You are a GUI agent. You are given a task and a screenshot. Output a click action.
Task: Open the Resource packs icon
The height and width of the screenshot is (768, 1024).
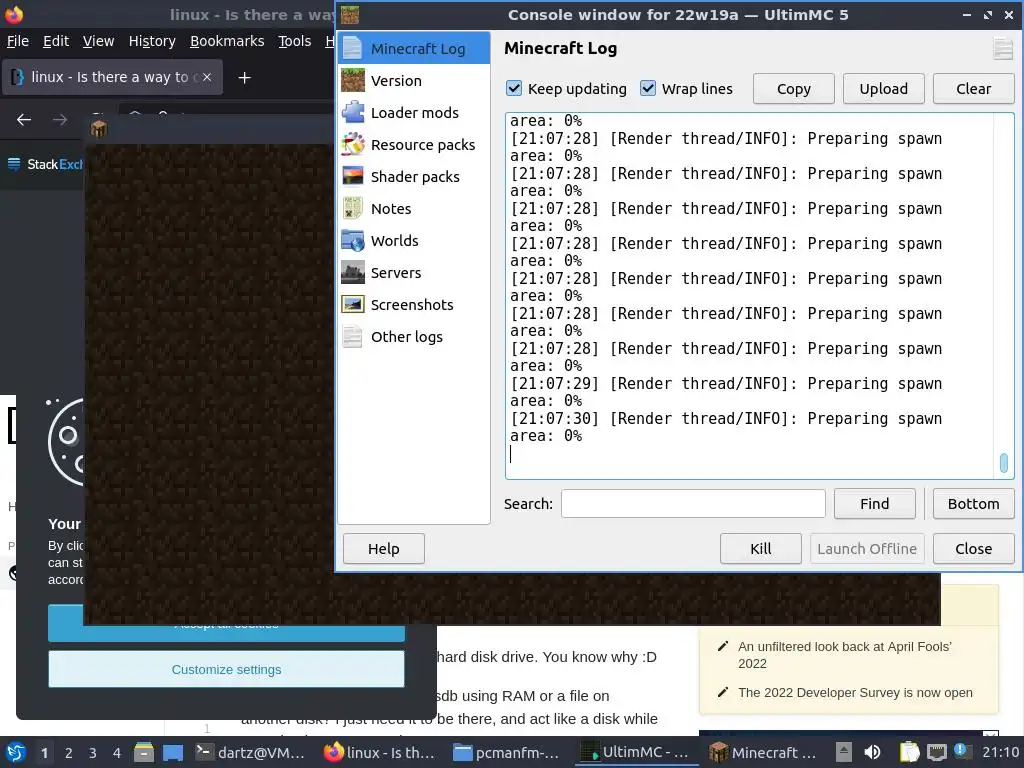pos(353,144)
